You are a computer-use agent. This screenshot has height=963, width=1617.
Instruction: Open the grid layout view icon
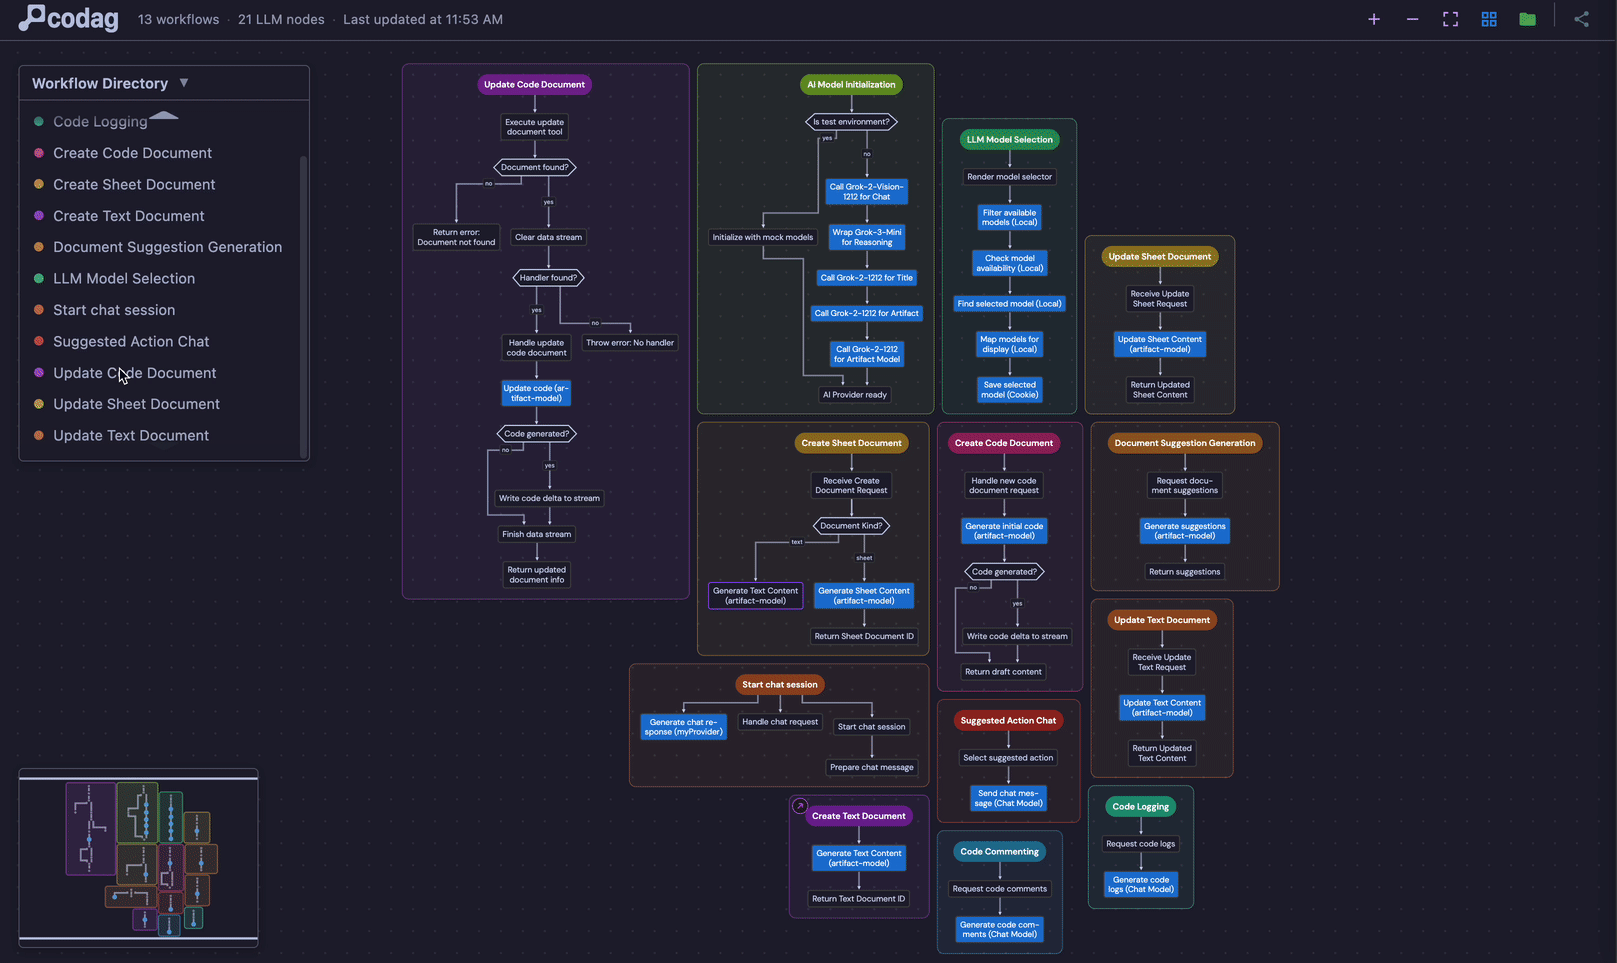[1489, 19]
